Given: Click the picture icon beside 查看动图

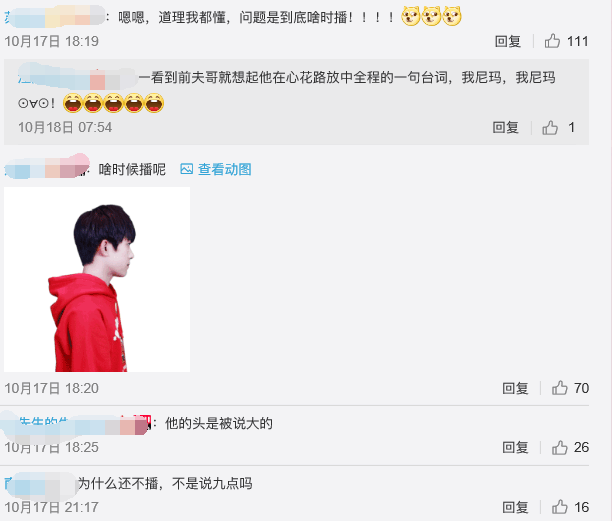Looking at the screenshot, I should click(x=187, y=169).
